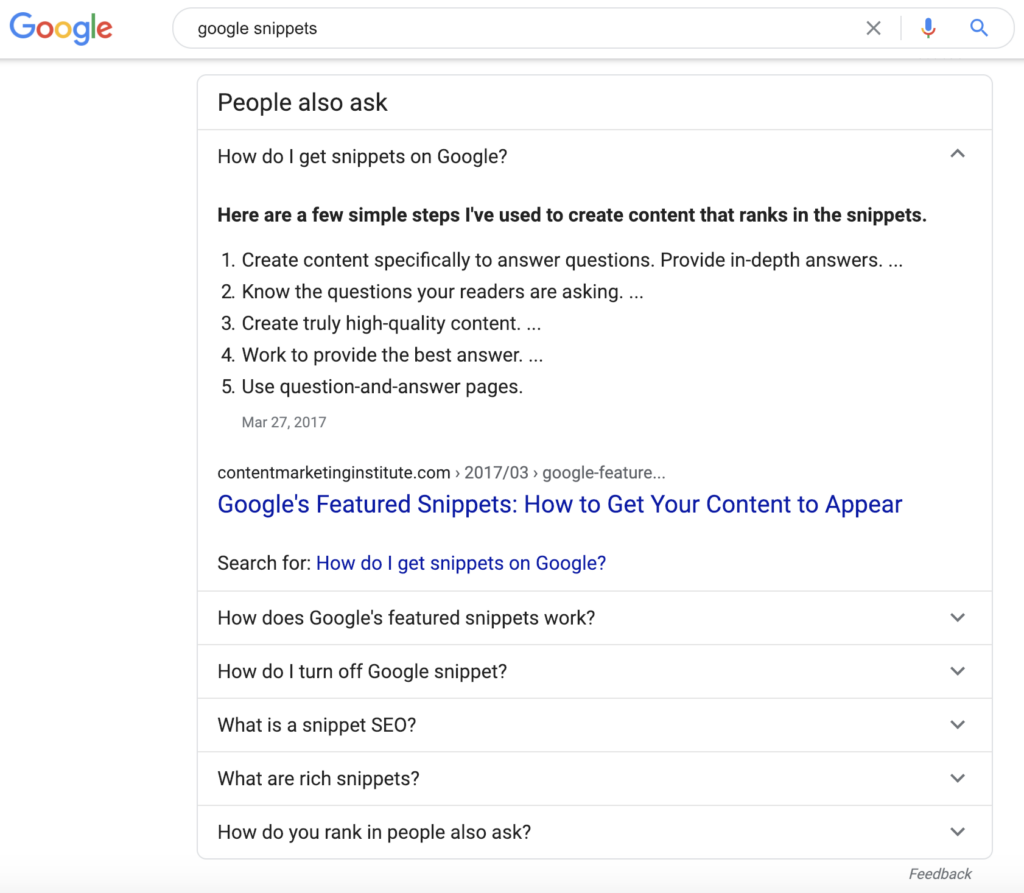Click chevron beside featured snippets work question
1024x893 pixels.
pos(957,618)
